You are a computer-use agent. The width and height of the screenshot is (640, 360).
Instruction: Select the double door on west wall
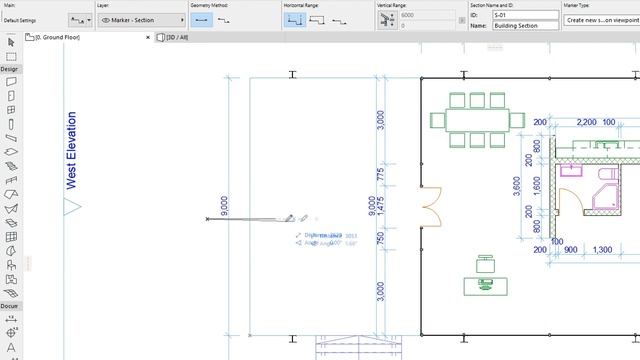click(431, 207)
